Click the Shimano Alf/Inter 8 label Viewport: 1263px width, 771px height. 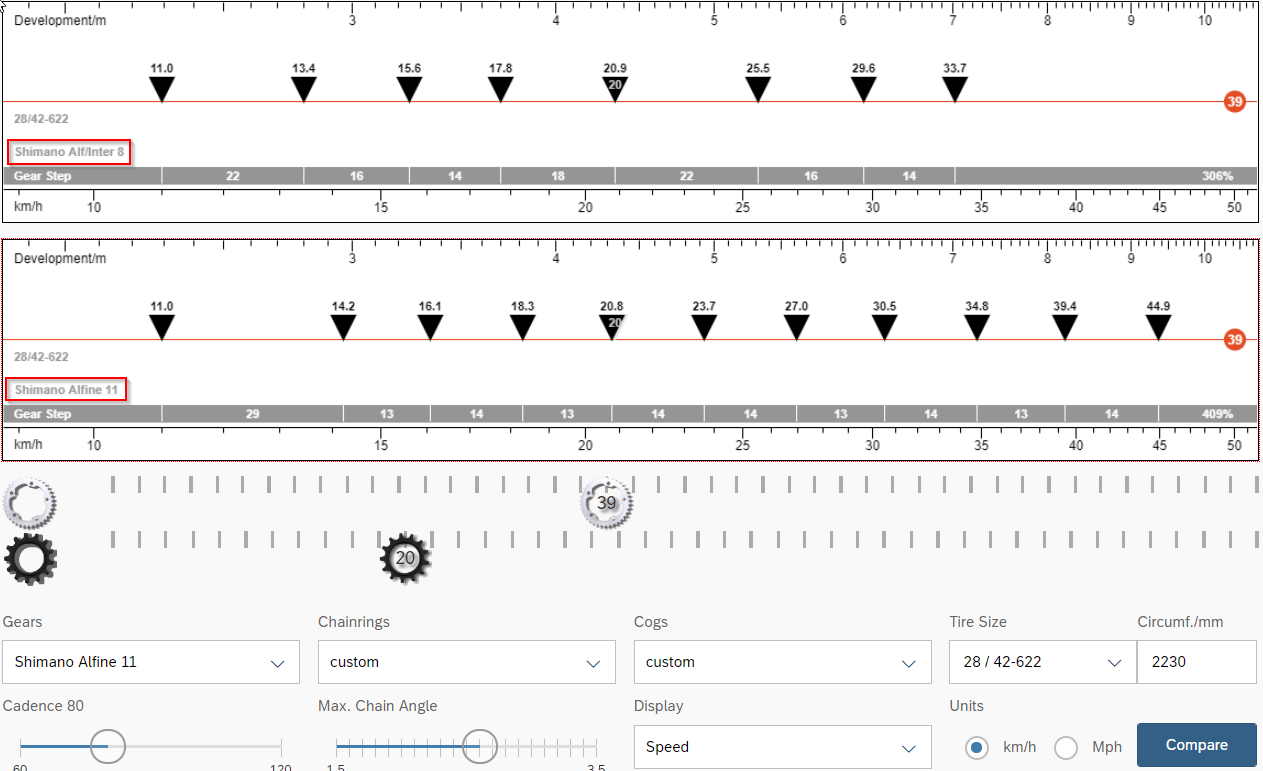[69, 152]
